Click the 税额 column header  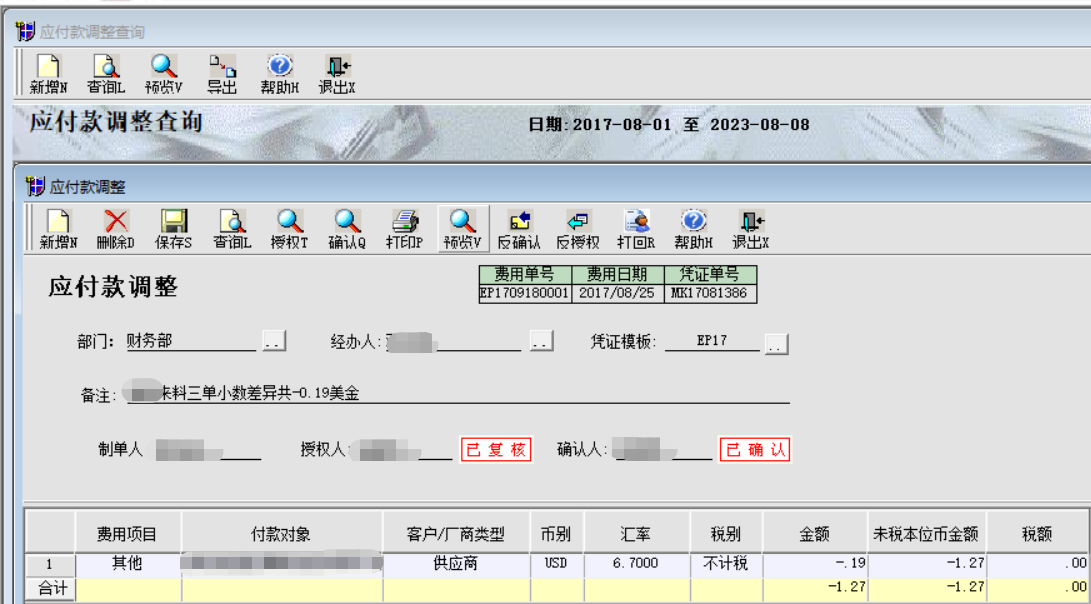tap(1037, 534)
